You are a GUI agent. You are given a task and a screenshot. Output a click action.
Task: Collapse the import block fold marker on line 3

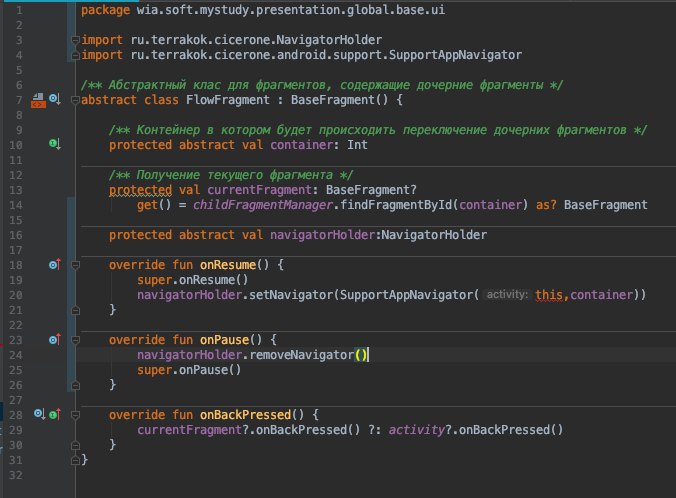[75, 40]
